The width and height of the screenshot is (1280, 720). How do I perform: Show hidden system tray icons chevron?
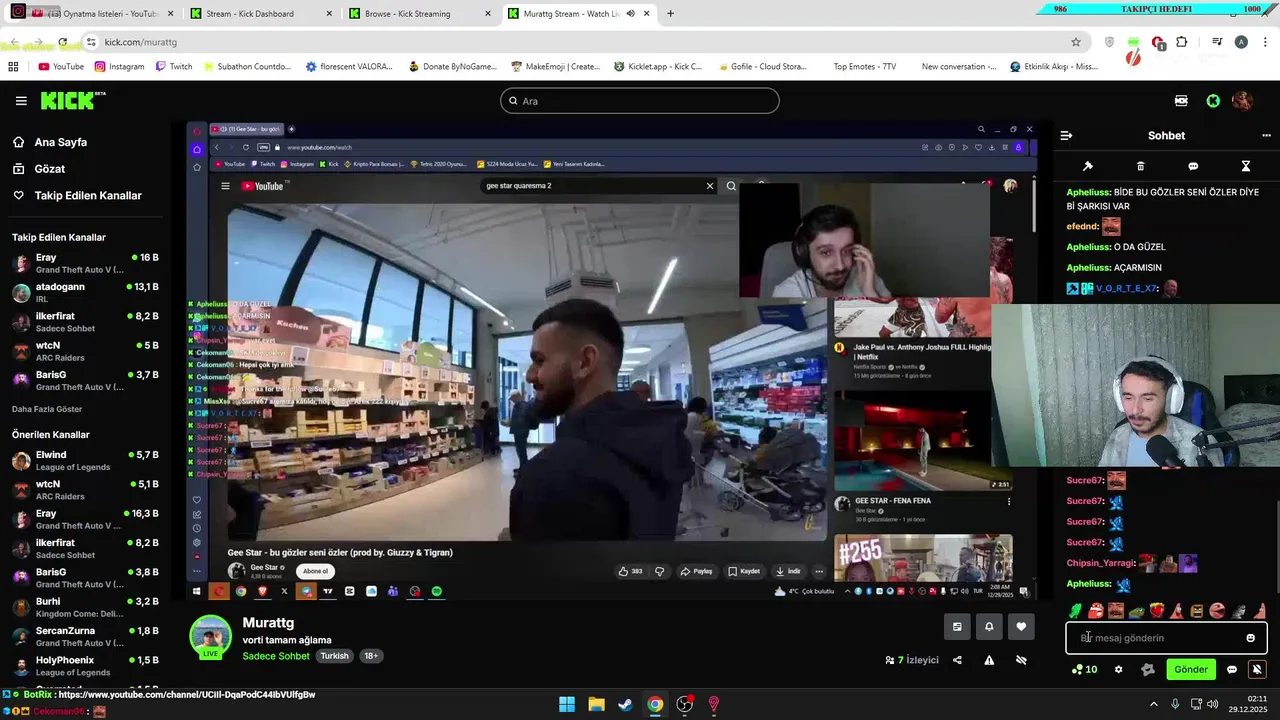(1153, 704)
